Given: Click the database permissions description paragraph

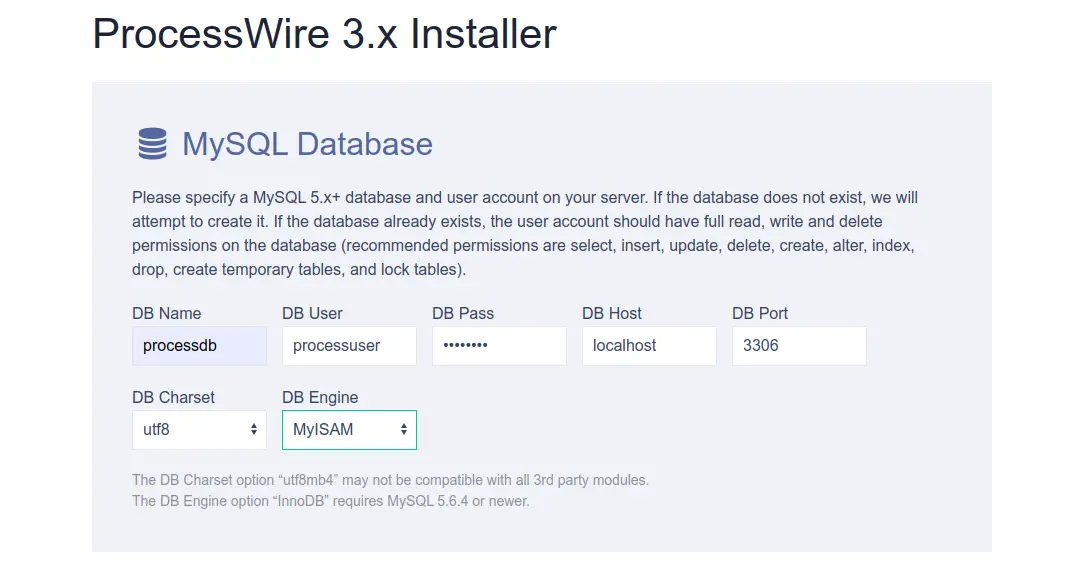Looking at the screenshot, I should [x=525, y=233].
